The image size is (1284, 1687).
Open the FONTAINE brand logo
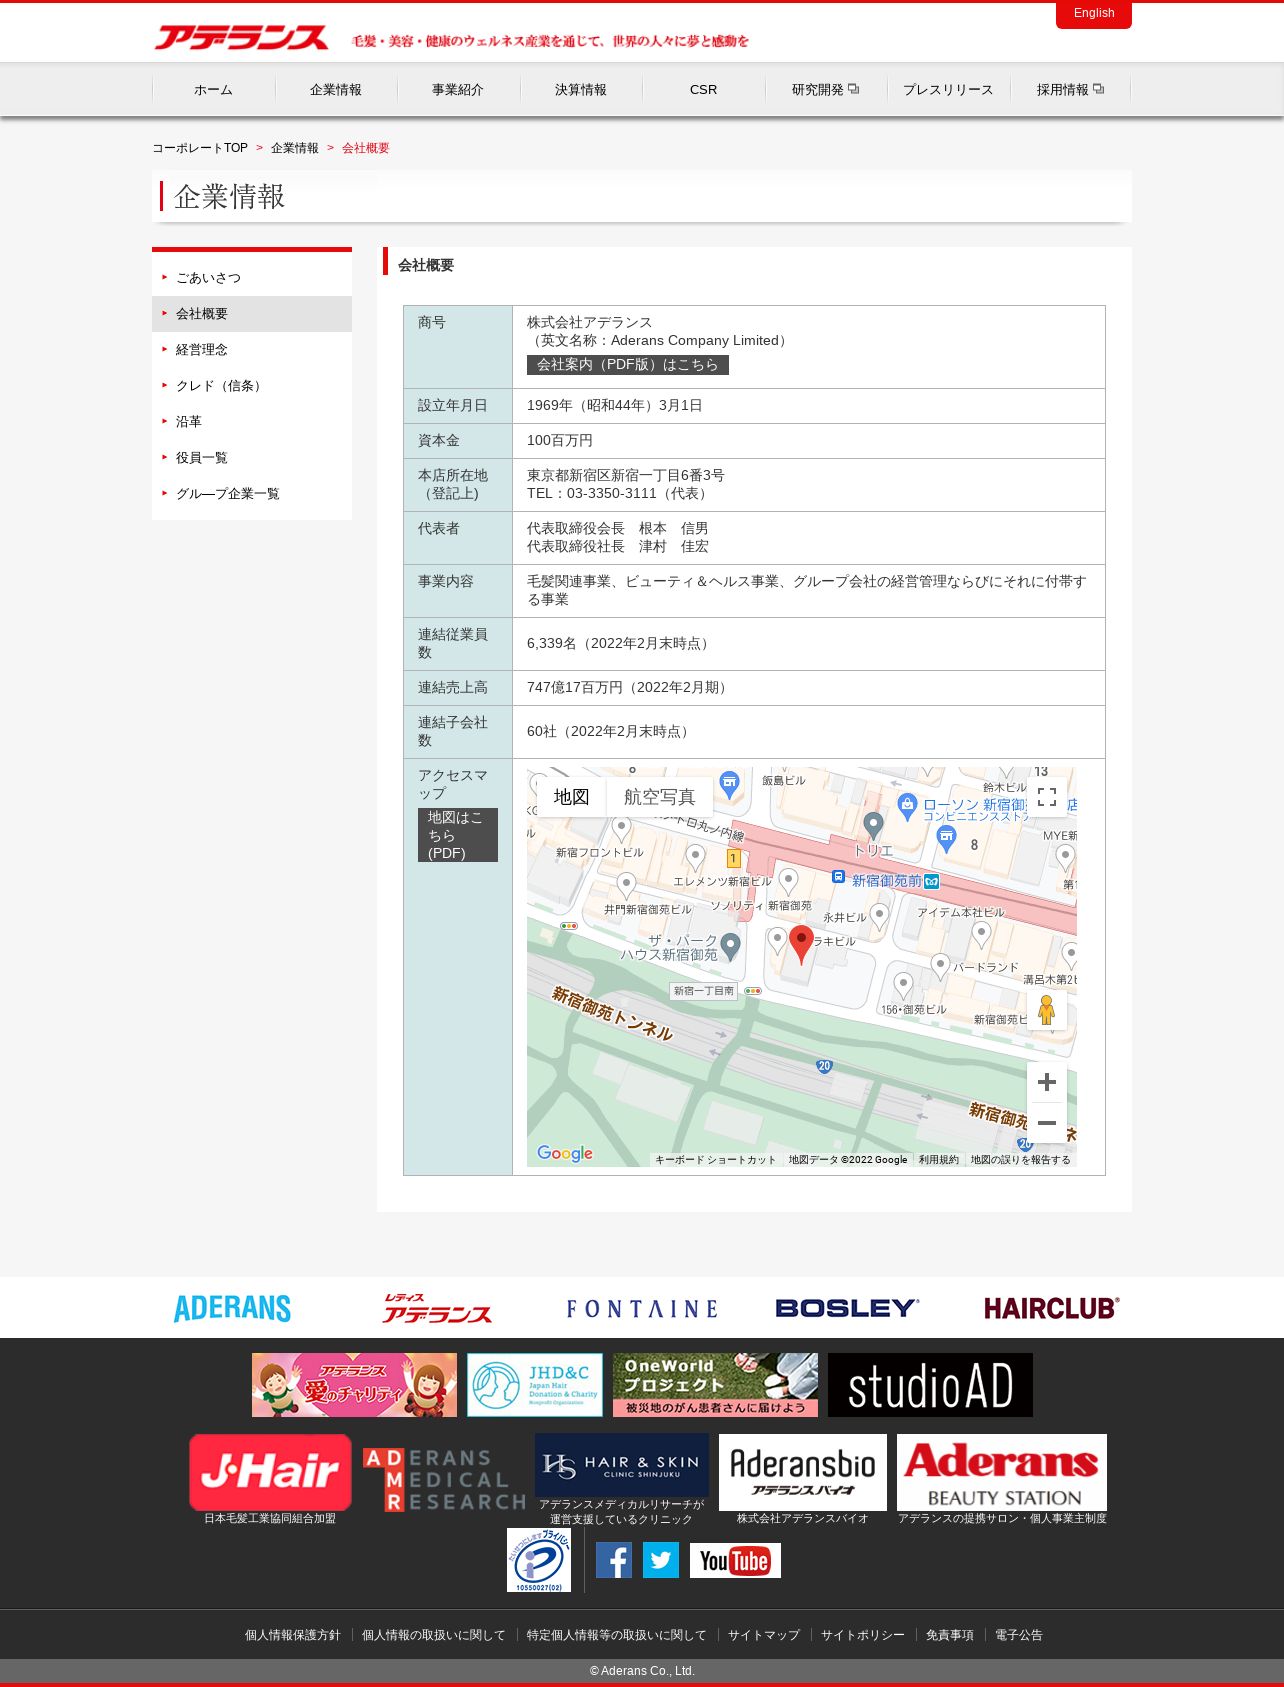[642, 1309]
